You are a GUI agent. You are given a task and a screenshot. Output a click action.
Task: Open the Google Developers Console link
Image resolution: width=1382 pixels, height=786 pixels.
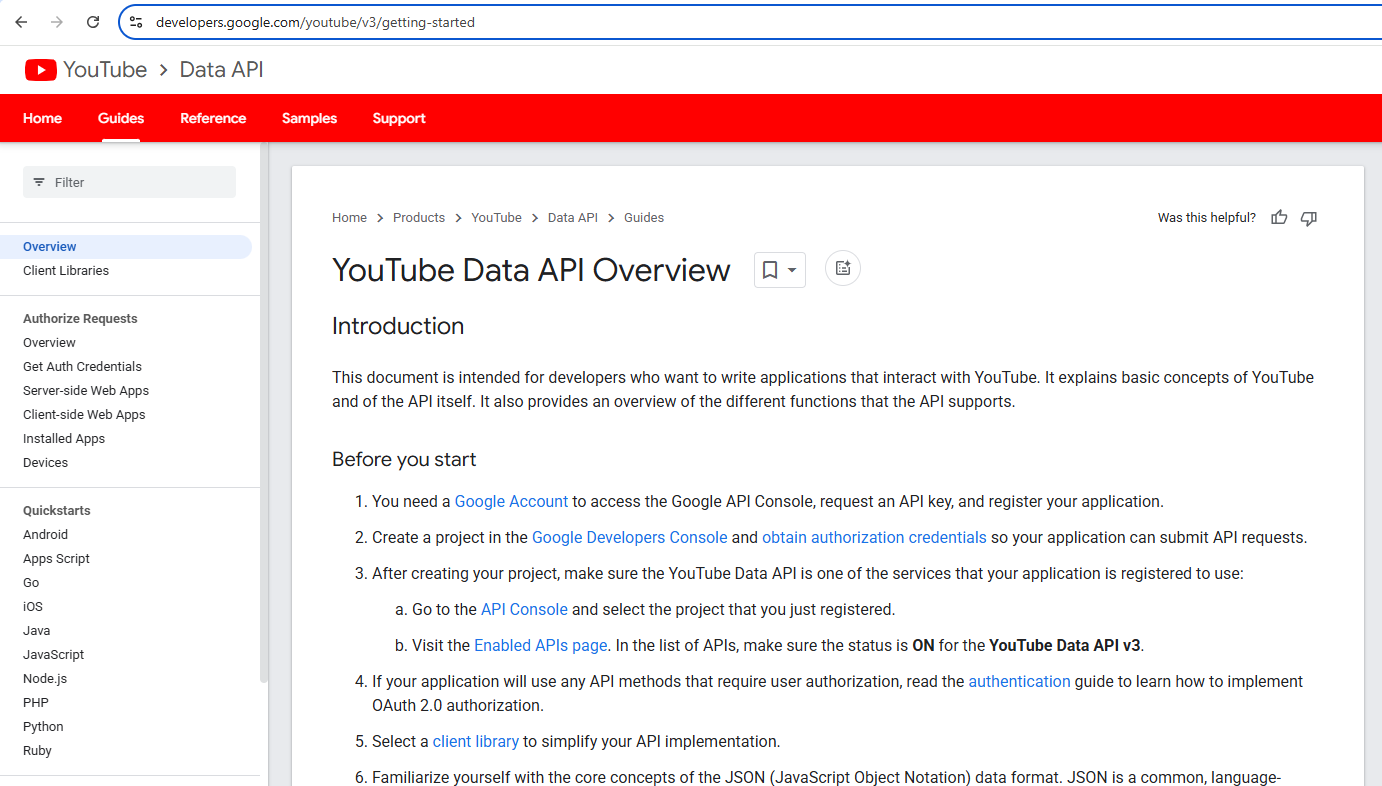point(630,537)
